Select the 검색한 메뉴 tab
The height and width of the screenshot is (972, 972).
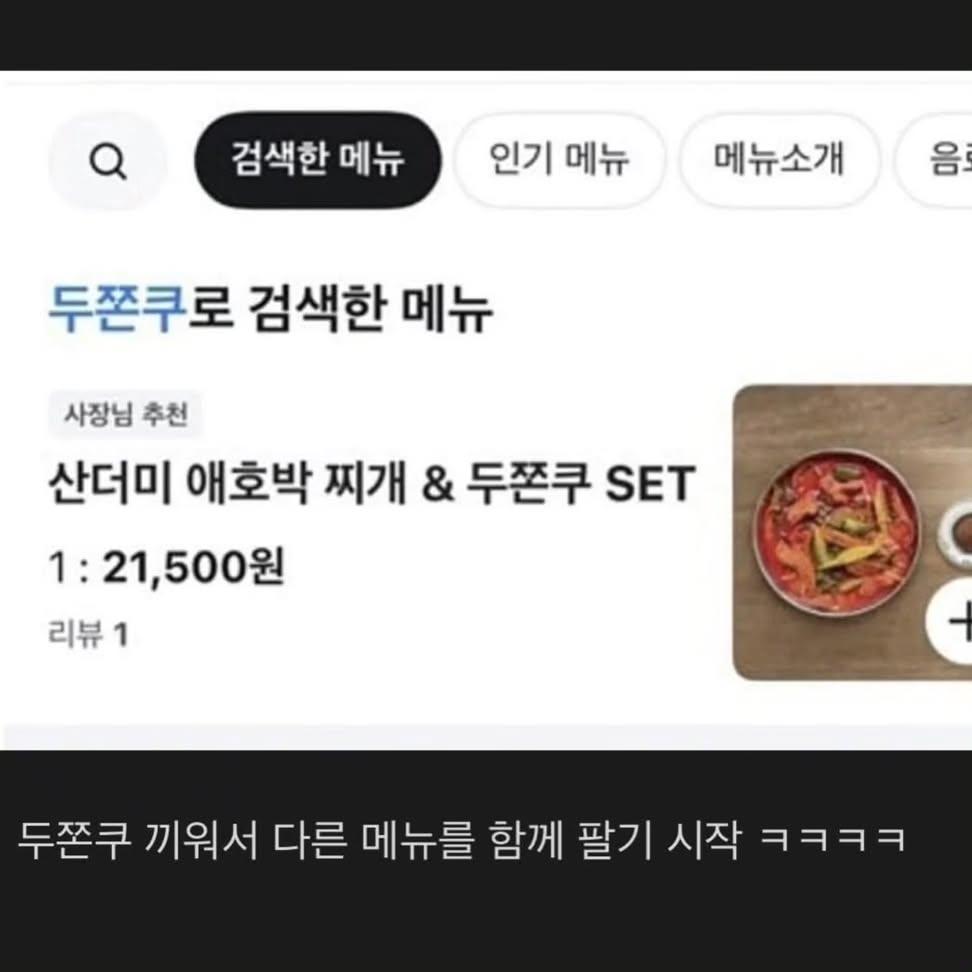(x=317, y=160)
